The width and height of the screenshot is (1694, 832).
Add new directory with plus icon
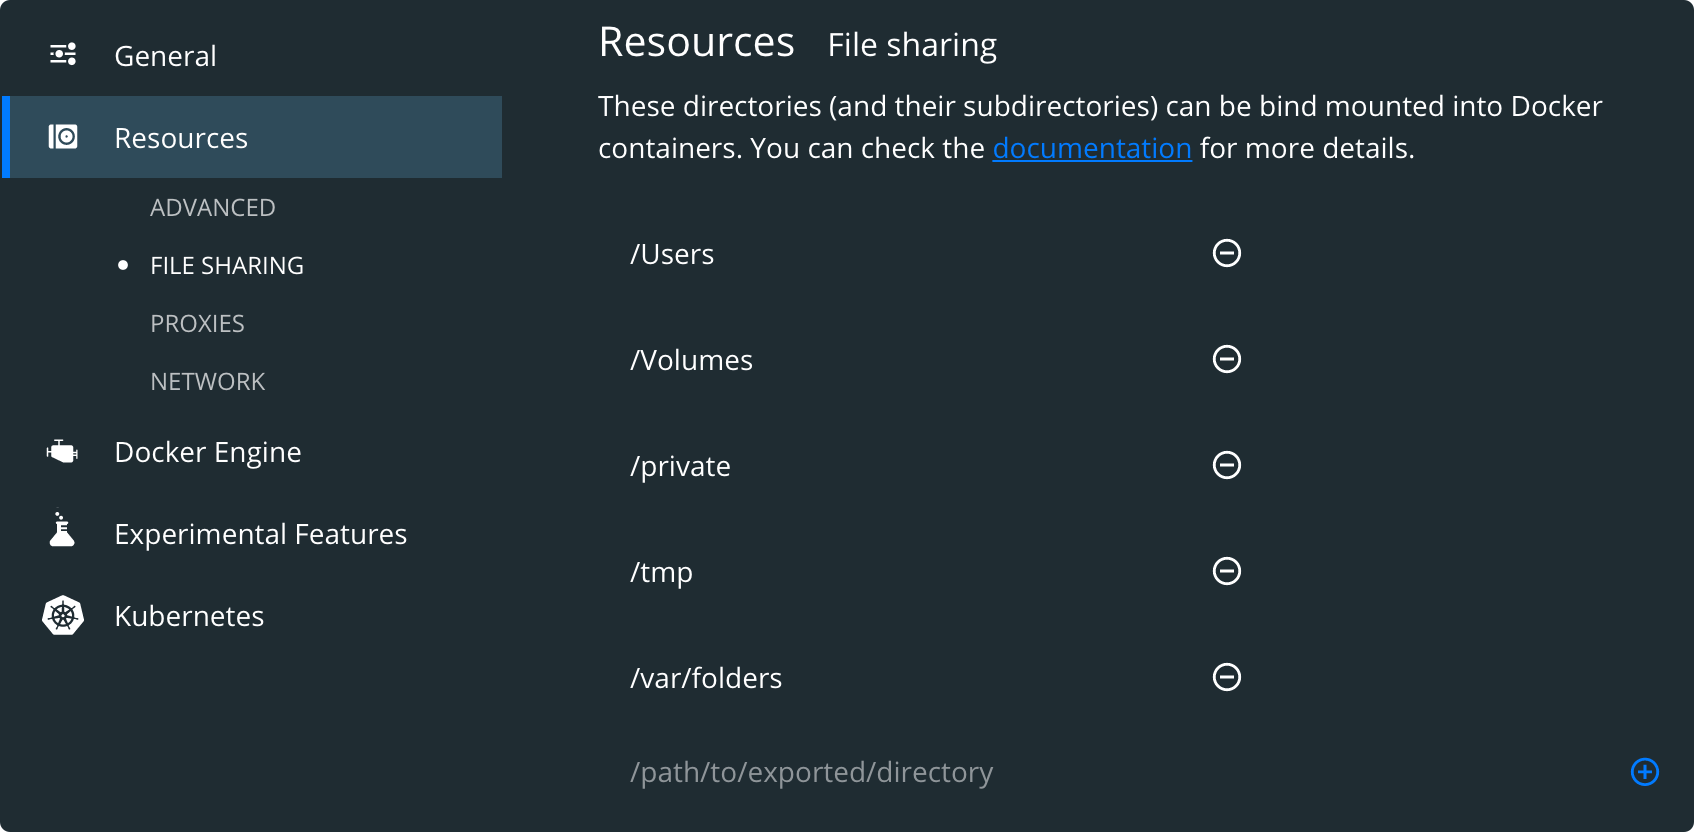(1644, 772)
